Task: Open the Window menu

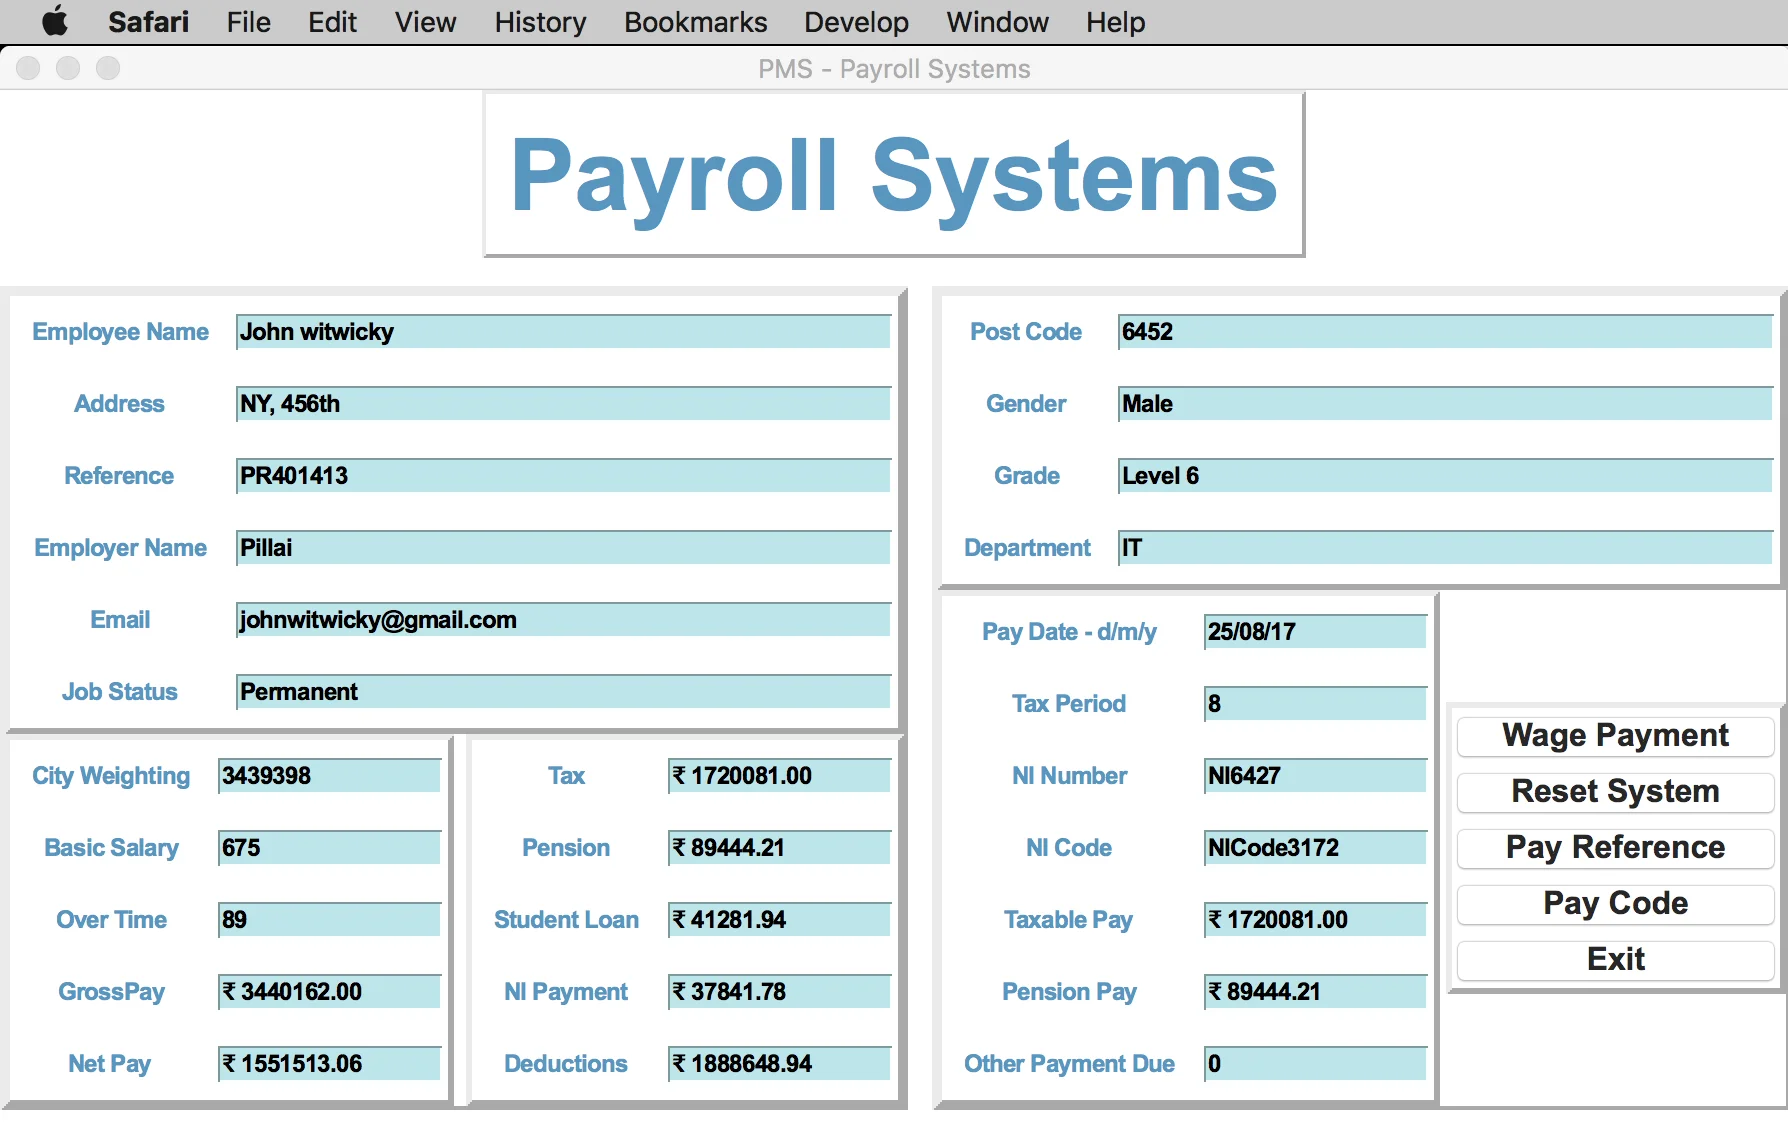Action: (996, 22)
